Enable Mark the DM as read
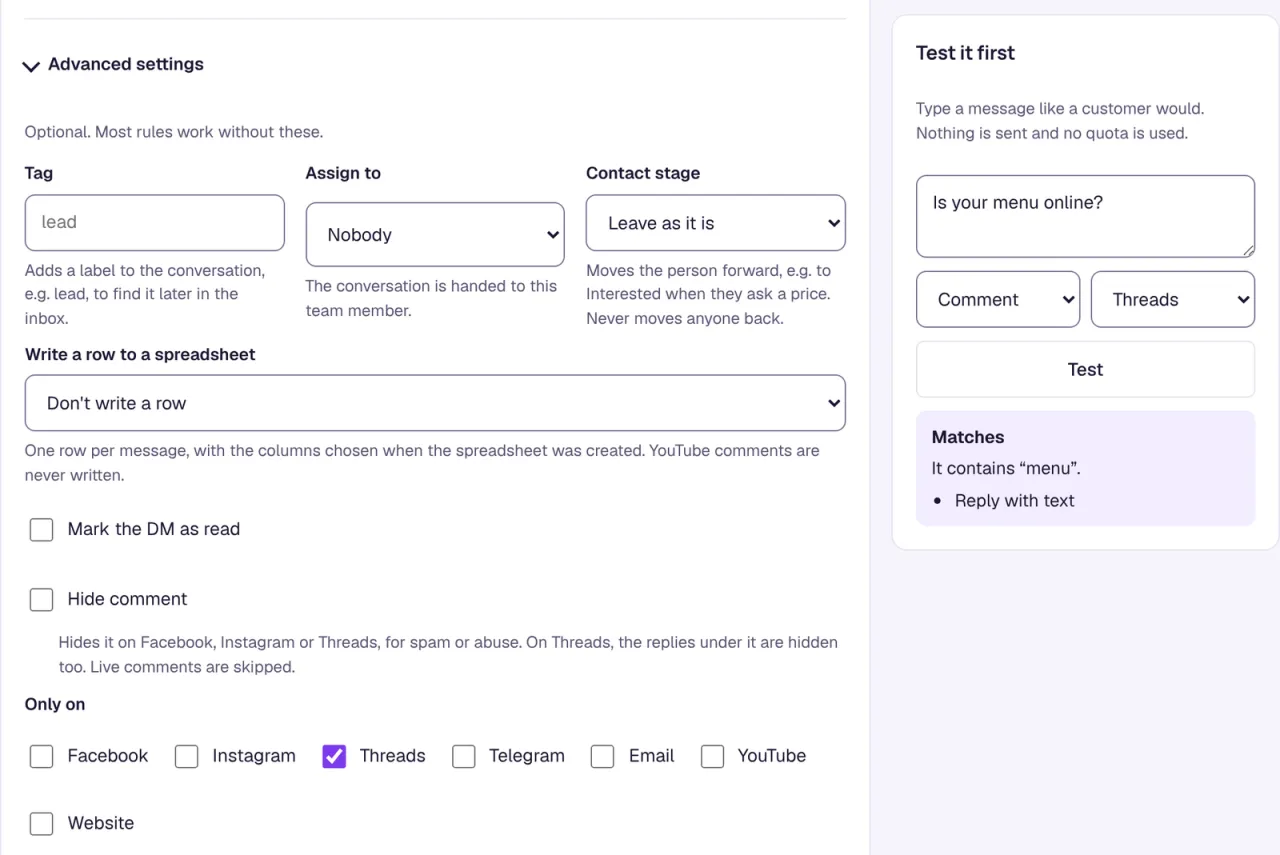 41,529
